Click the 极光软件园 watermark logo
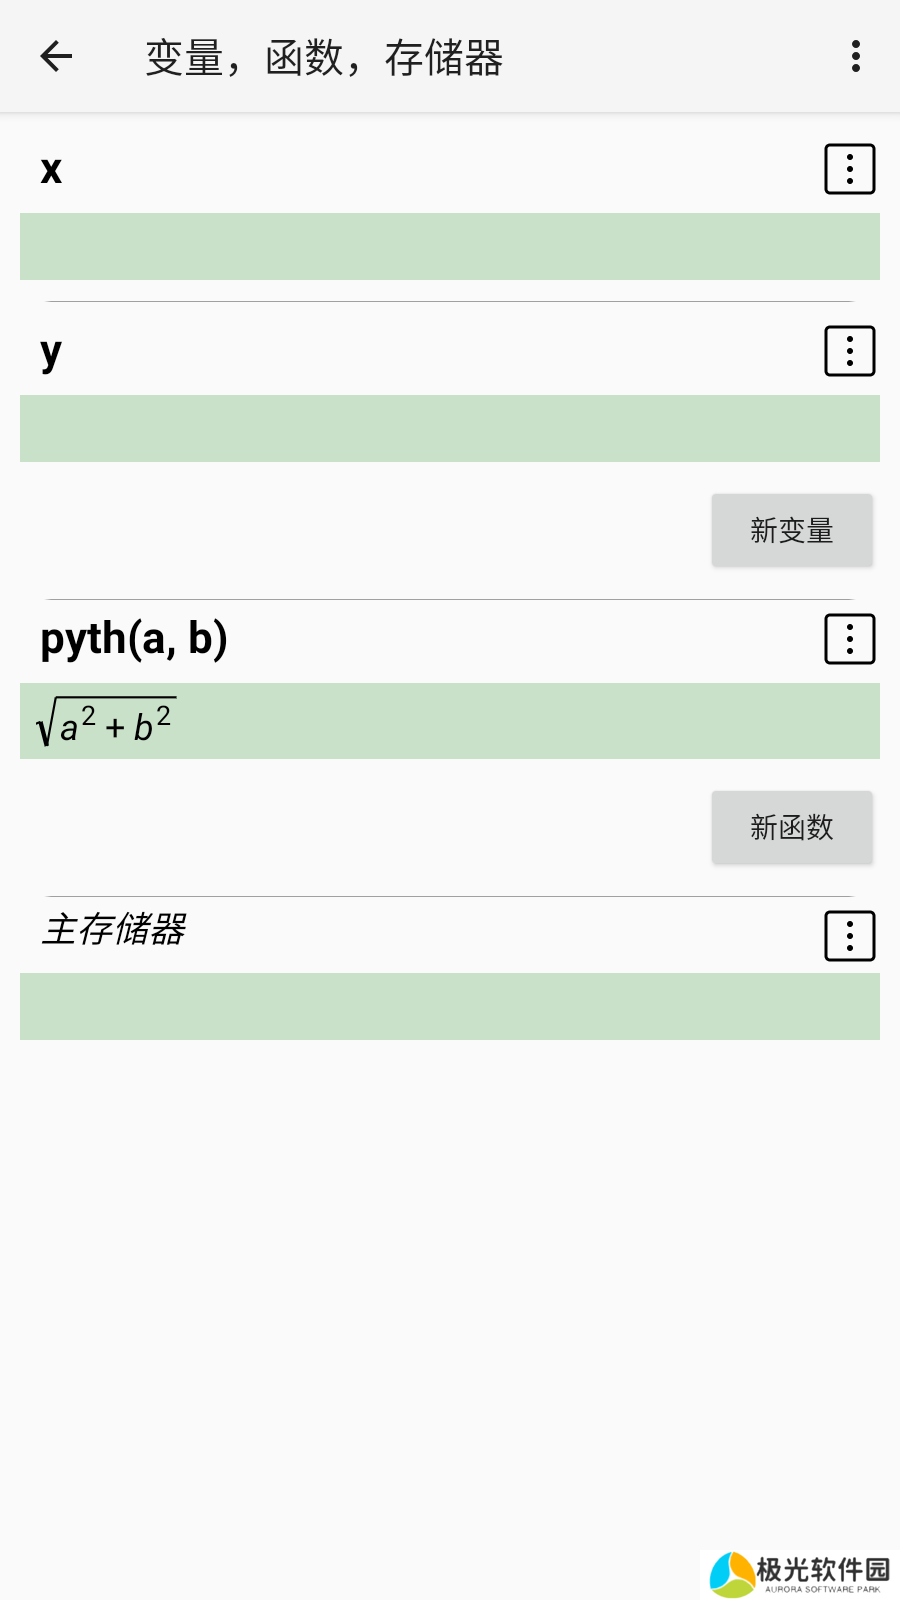This screenshot has width=900, height=1600. (x=732, y=1574)
